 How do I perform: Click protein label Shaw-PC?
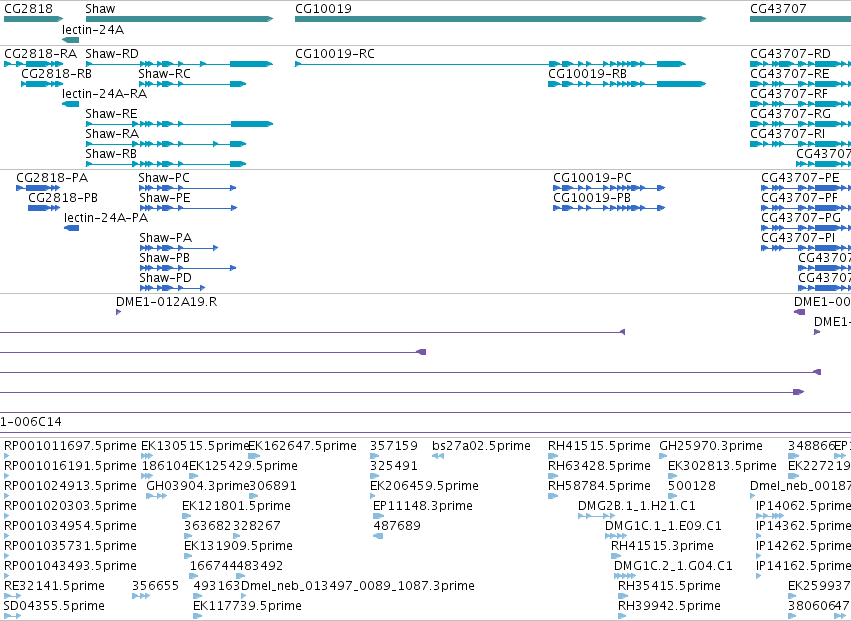coord(164,178)
